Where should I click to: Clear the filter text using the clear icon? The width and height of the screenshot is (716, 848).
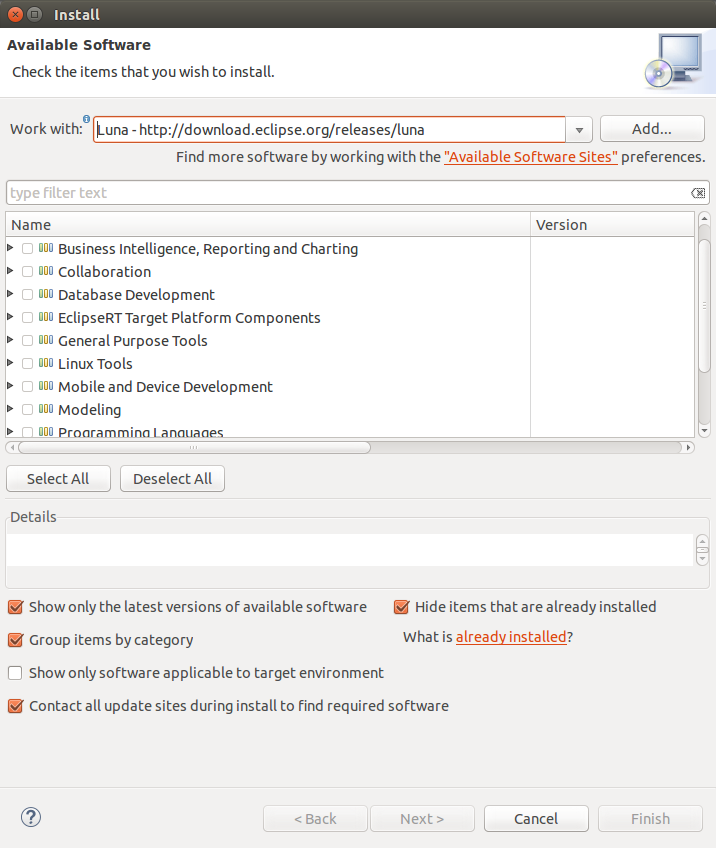tap(698, 193)
